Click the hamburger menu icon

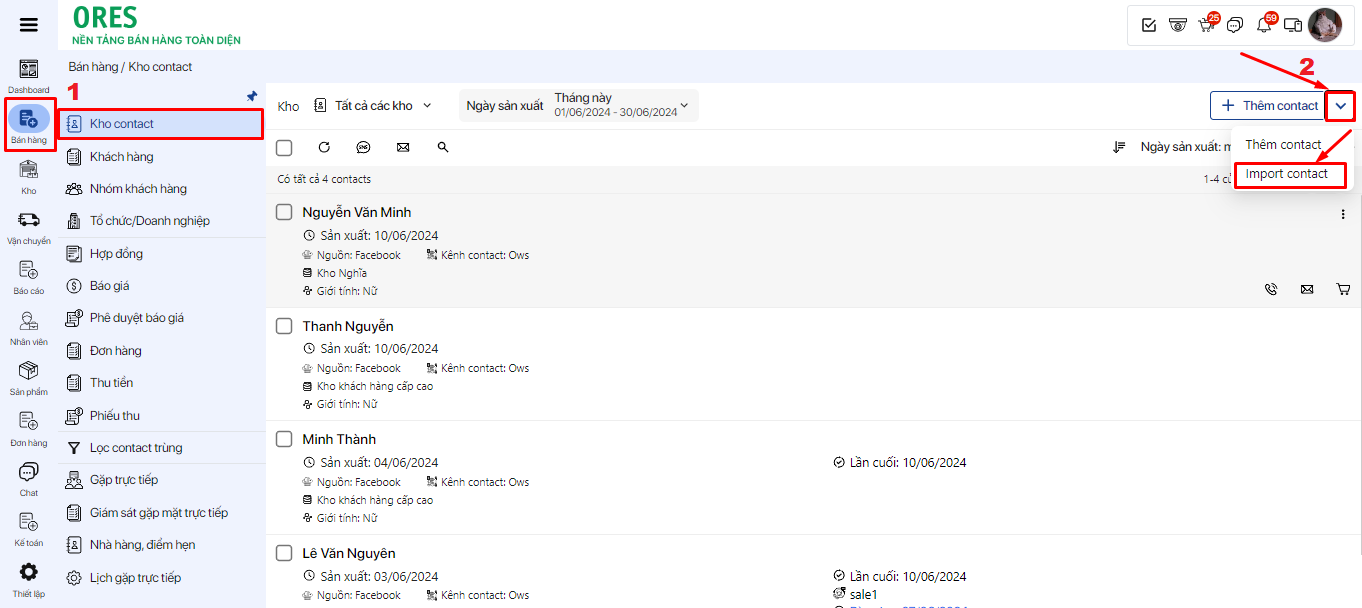pyautogui.click(x=29, y=25)
